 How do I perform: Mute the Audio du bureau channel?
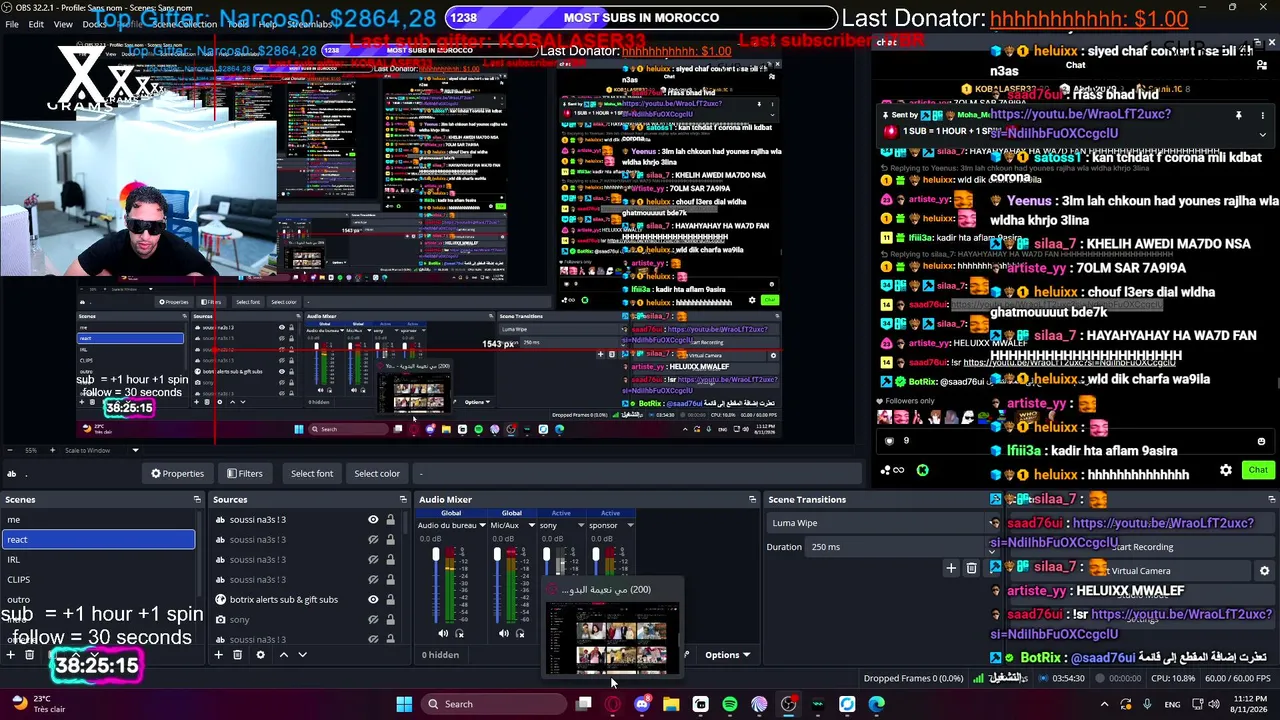[443, 633]
